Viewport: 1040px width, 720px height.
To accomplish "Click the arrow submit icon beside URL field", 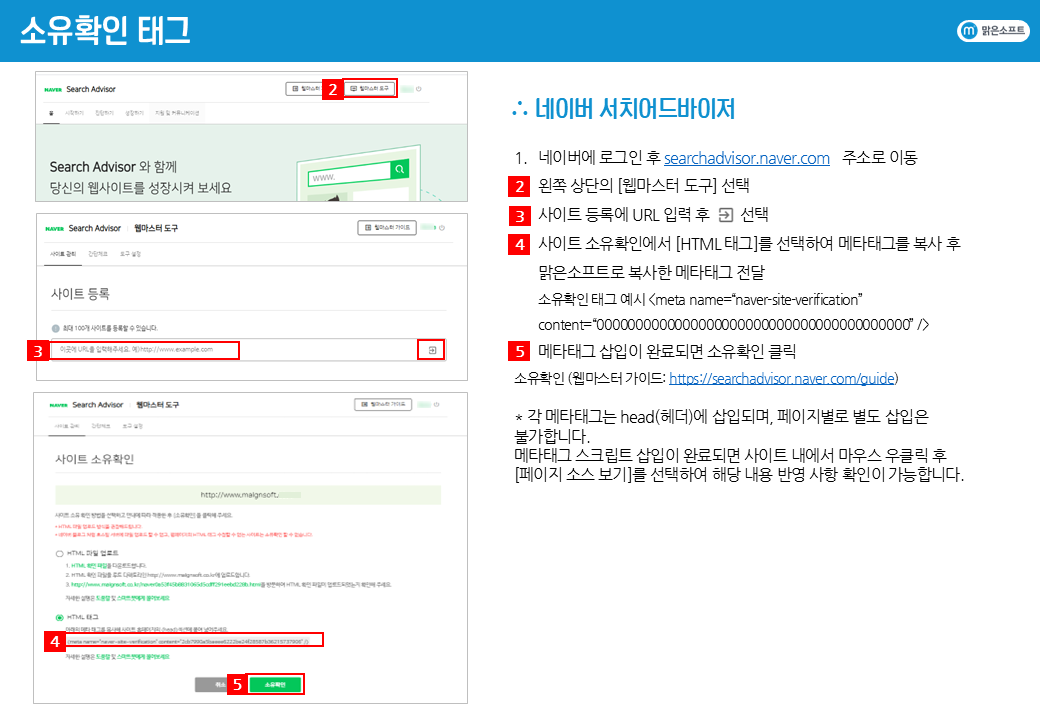I will tap(431, 350).
